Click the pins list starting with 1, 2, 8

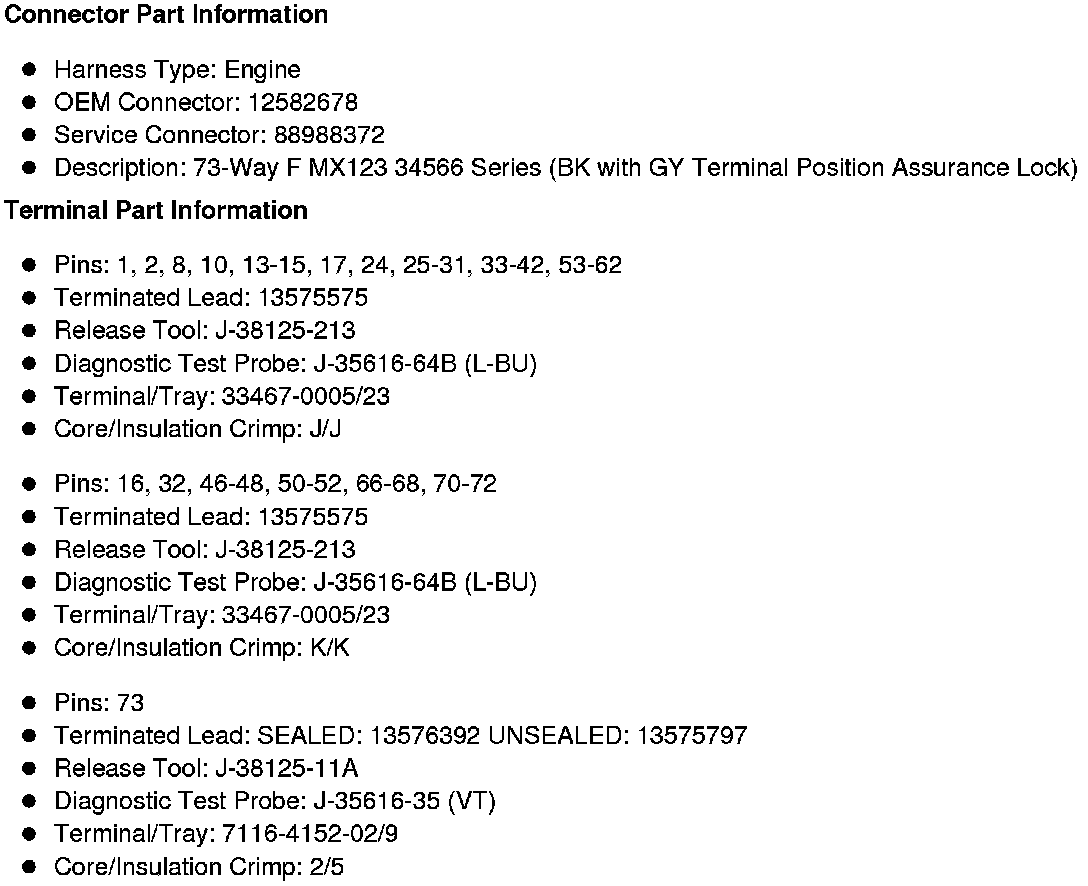point(337,265)
